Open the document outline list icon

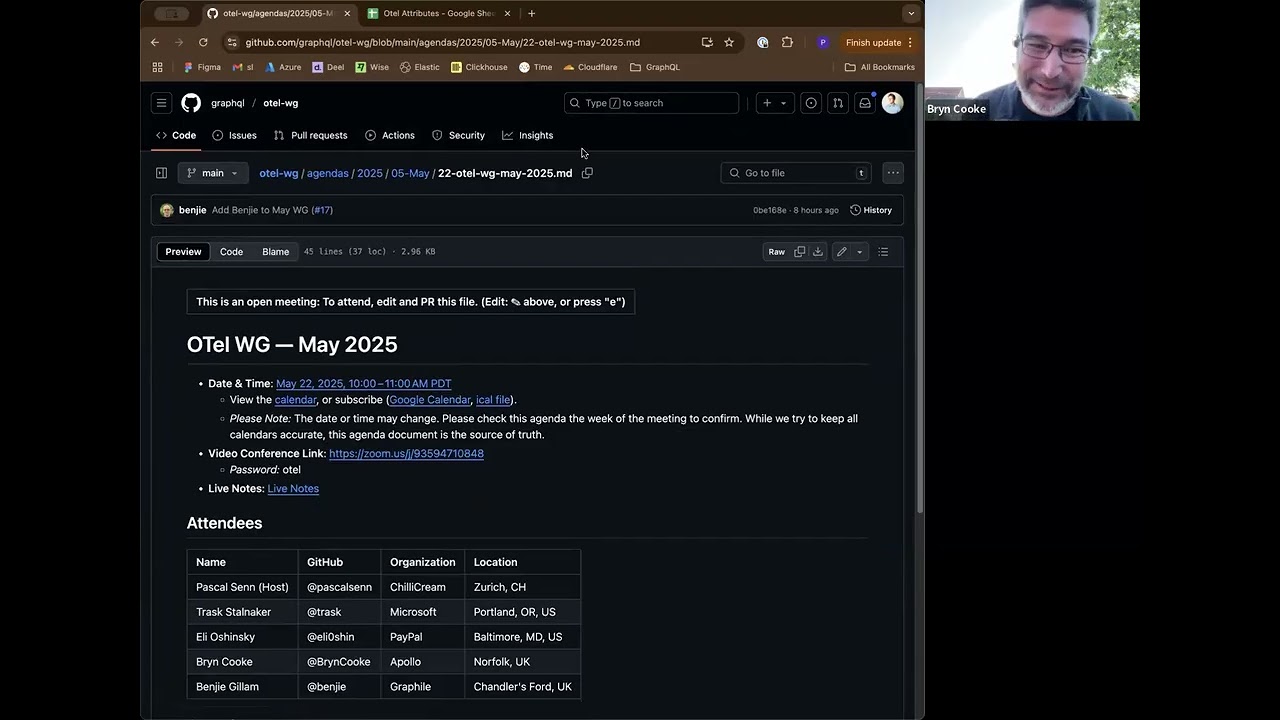883,252
